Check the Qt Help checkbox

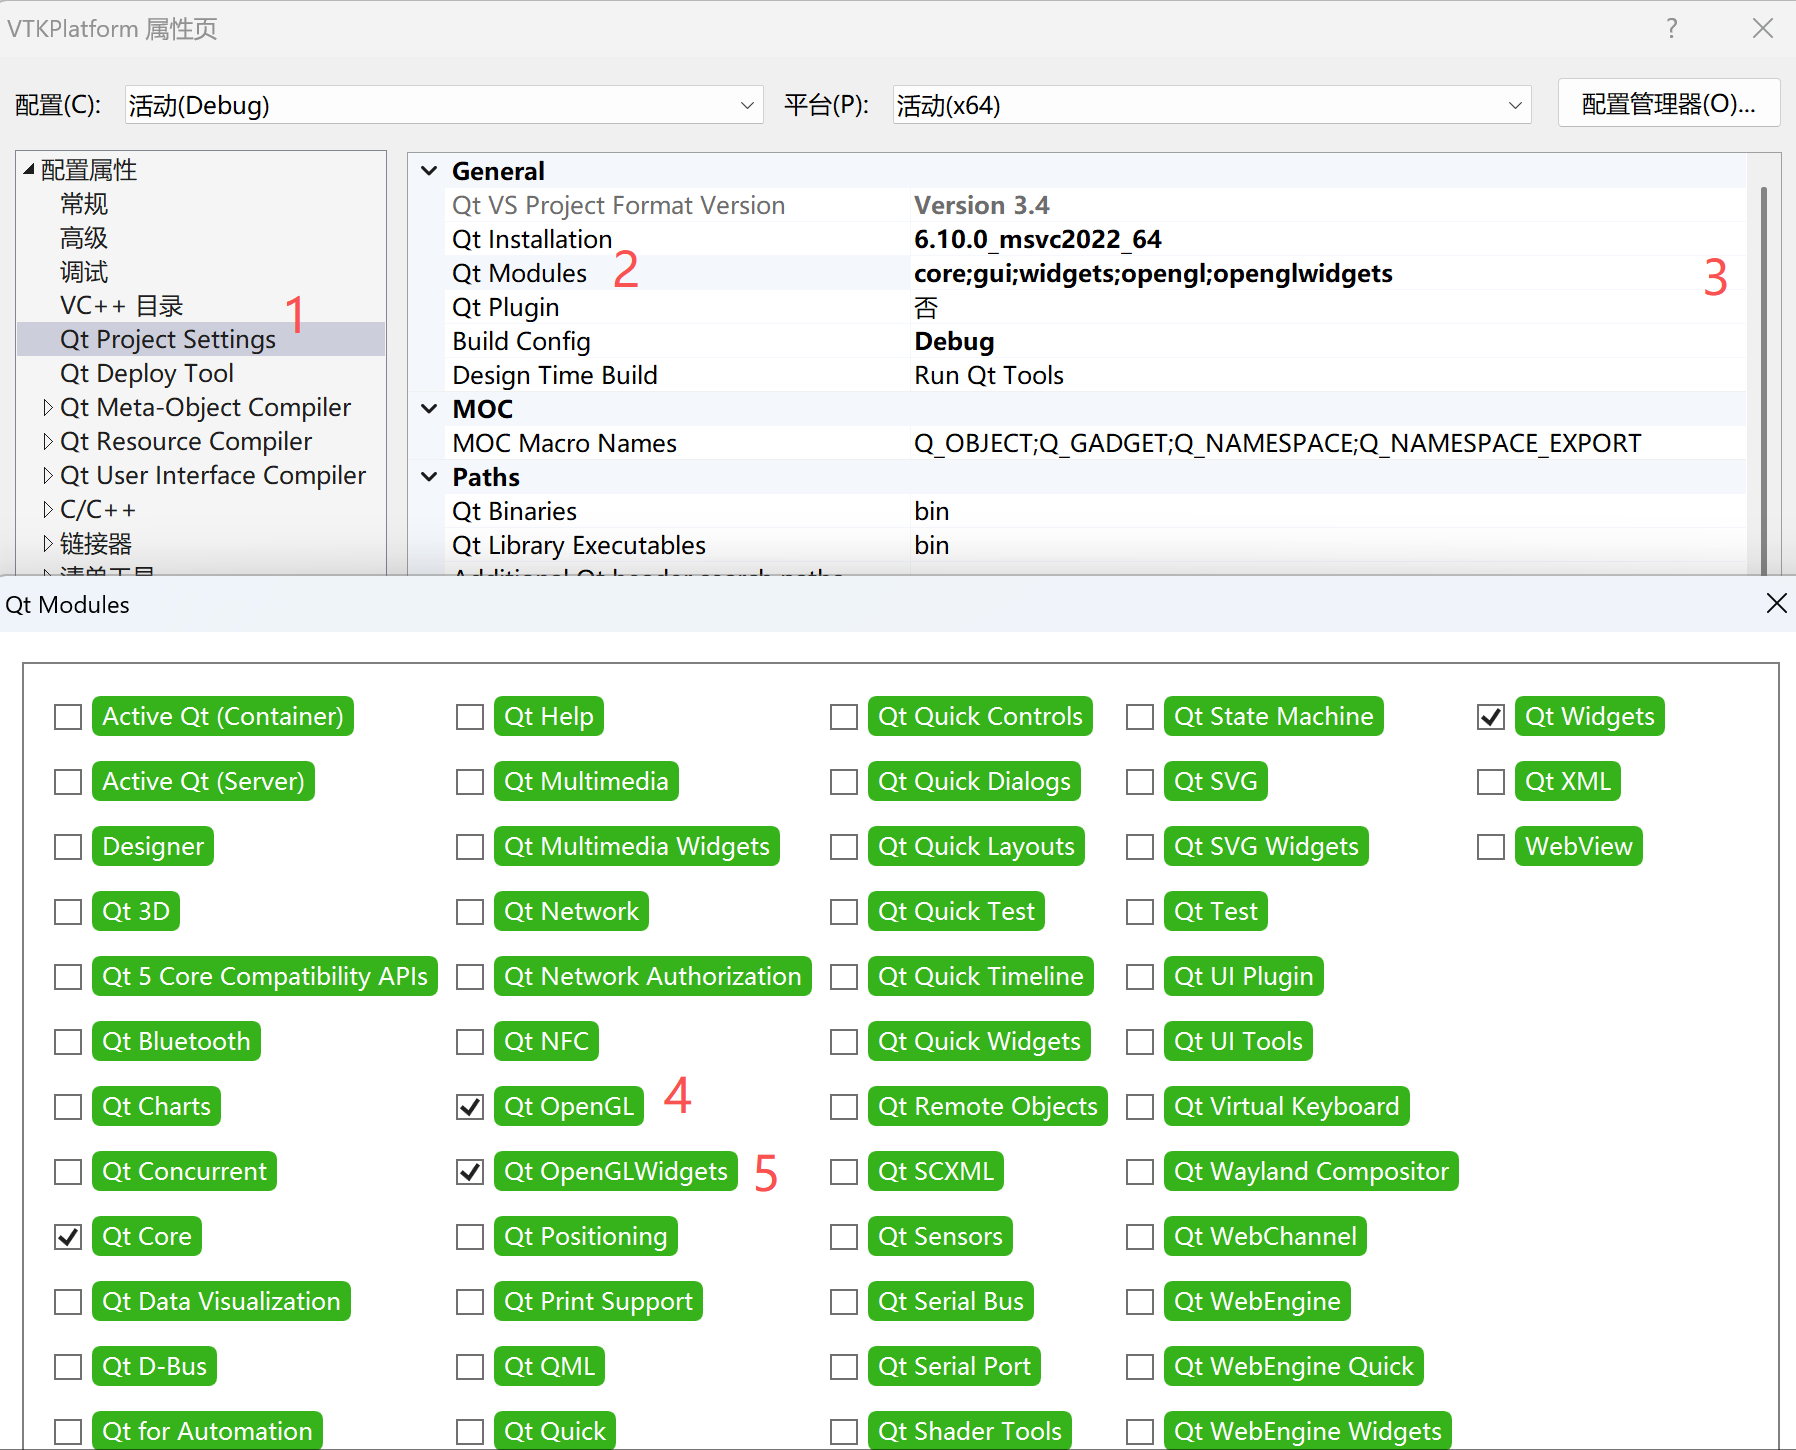tap(470, 717)
